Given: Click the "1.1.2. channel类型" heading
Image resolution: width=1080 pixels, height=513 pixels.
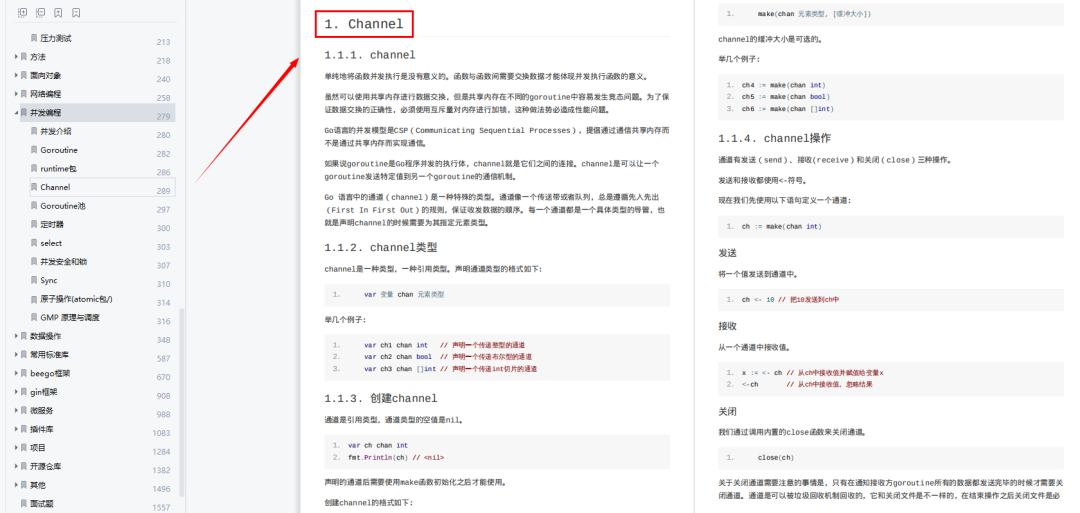Looking at the screenshot, I should 381,247.
